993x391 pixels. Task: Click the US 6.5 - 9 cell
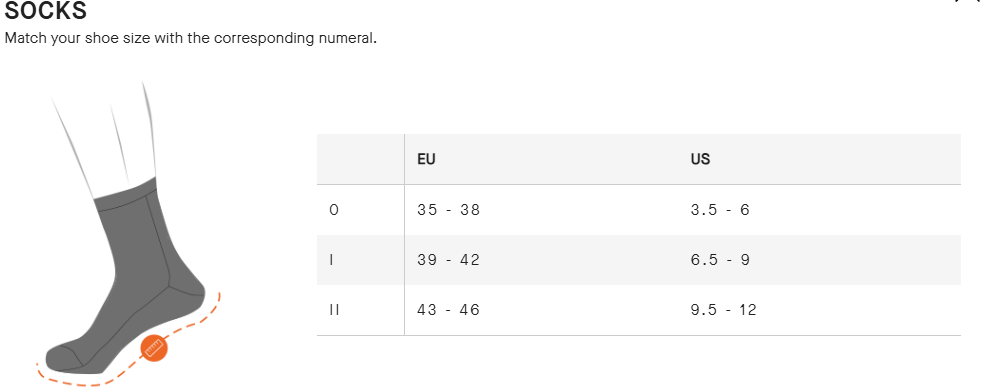click(x=720, y=260)
